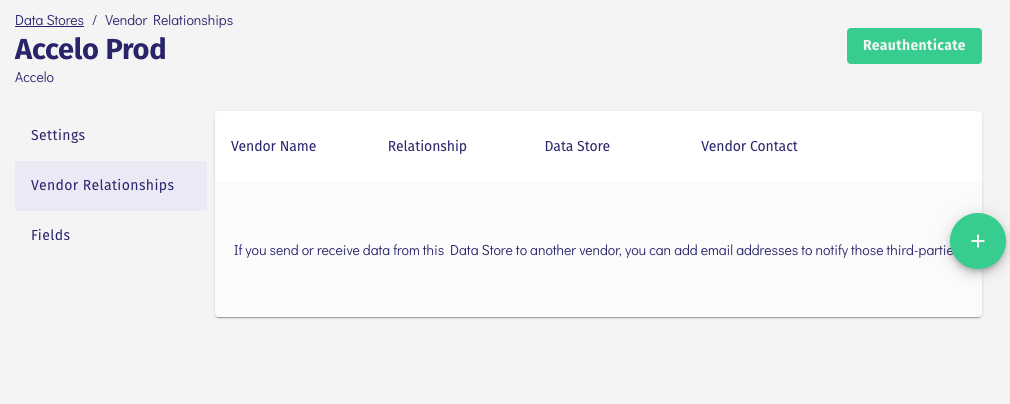Sort by the Vendor Name column header

coord(273,146)
